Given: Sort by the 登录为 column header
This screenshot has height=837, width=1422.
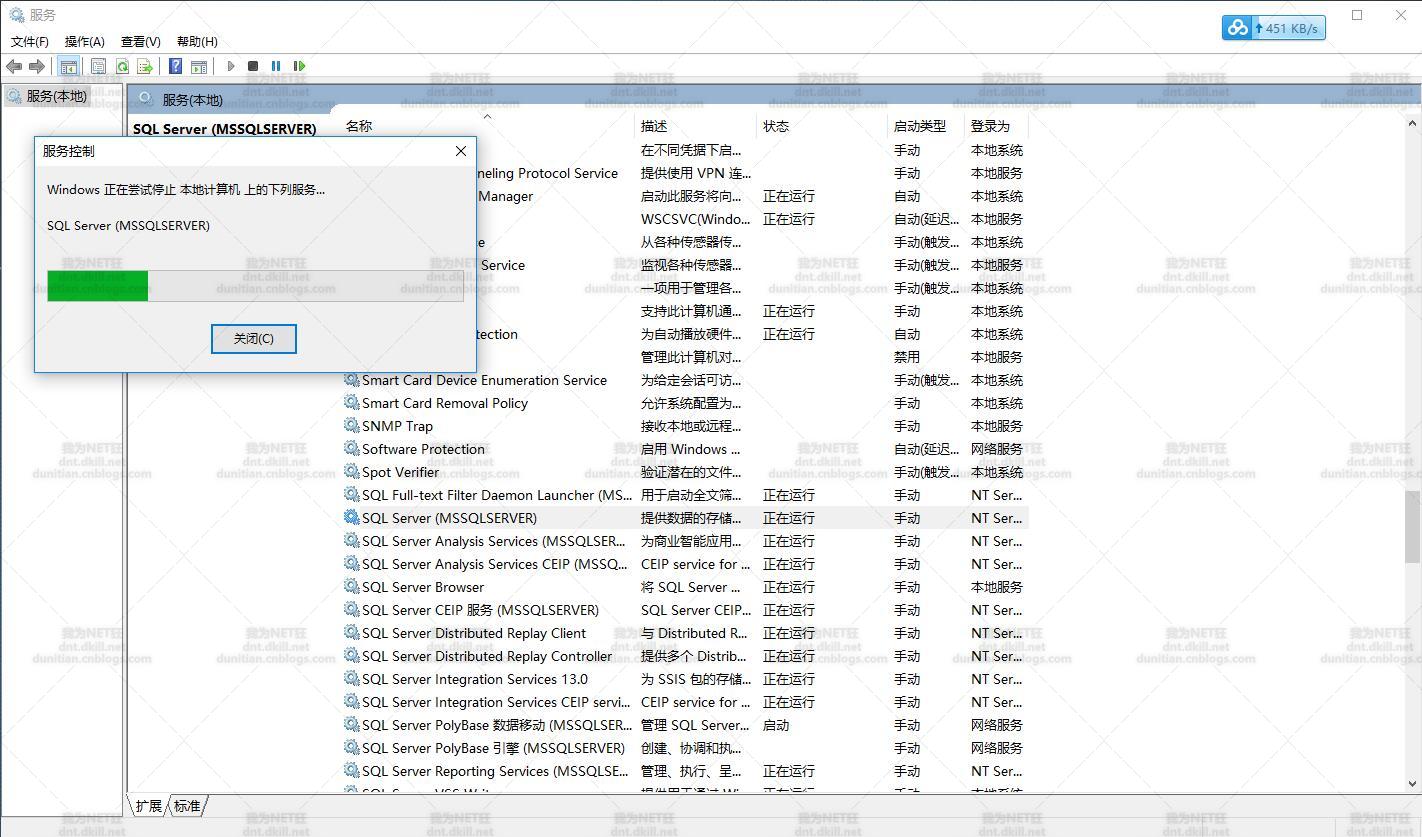Looking at the screenshot, I should click(997, 126).
